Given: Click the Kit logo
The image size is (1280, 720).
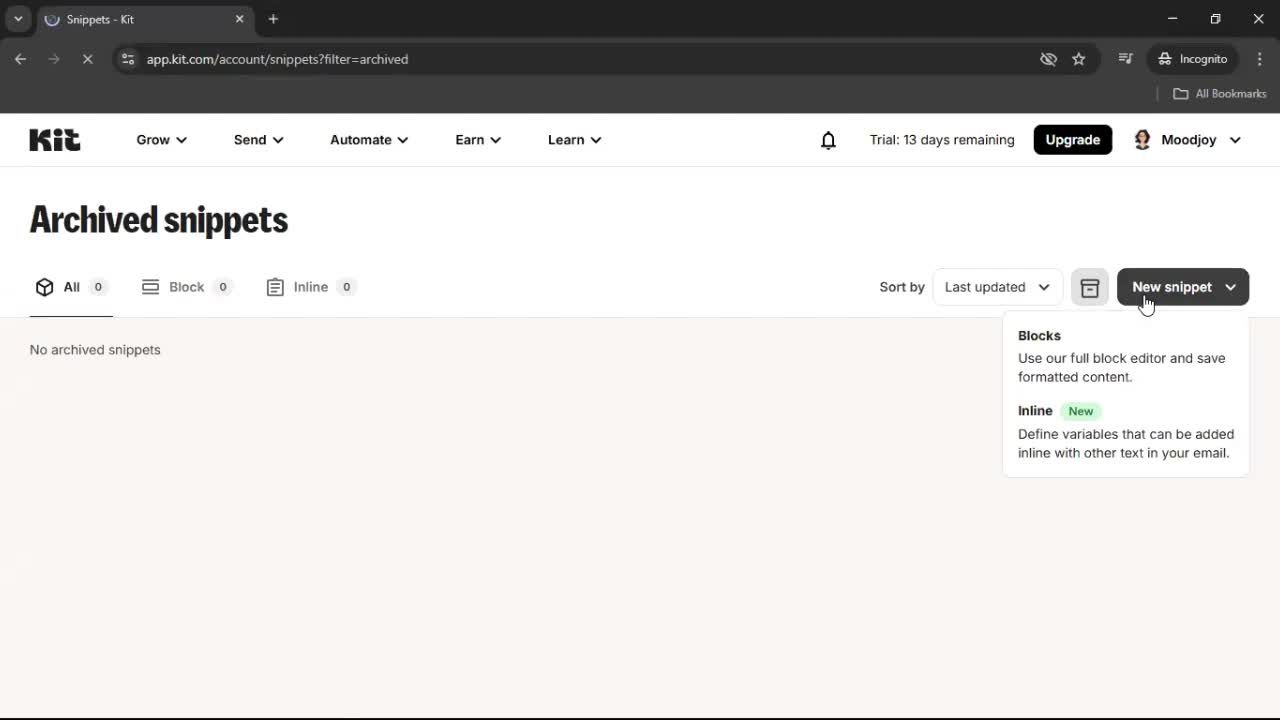Looking at the screenshot, I should pos(54,139).
